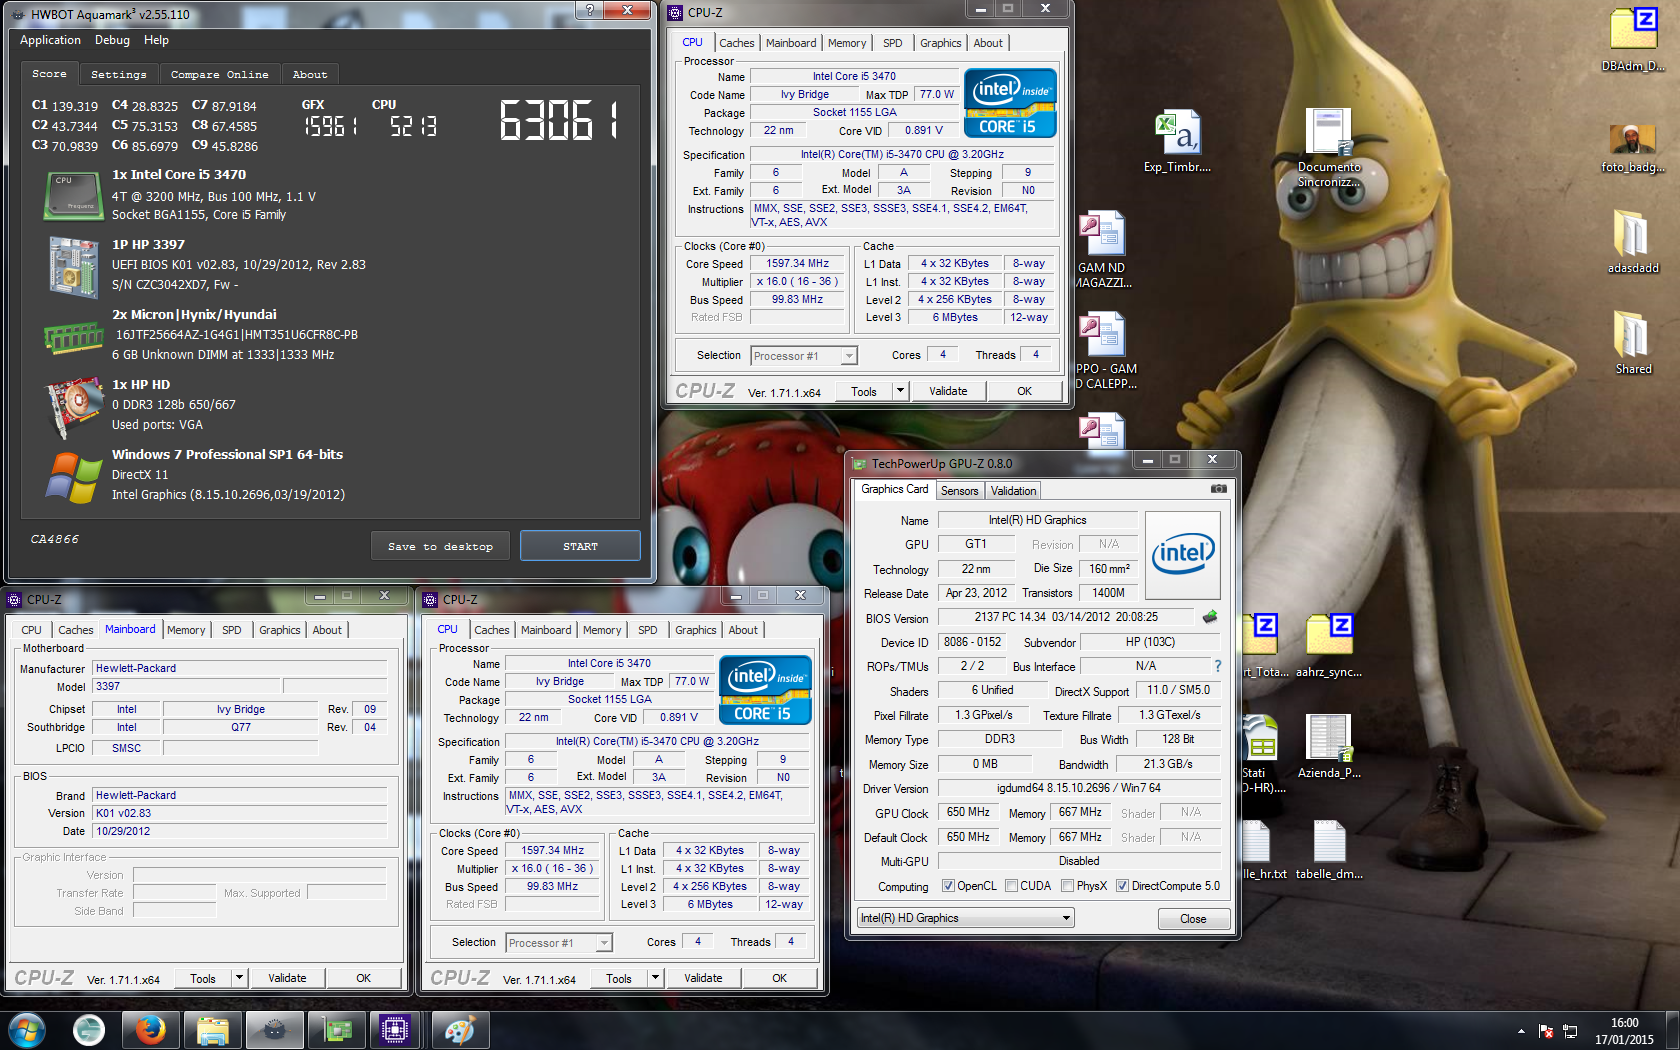Open Application menu in Aquamark
The height and width of the screenshot is (1050, 1680).
(50, 40)
